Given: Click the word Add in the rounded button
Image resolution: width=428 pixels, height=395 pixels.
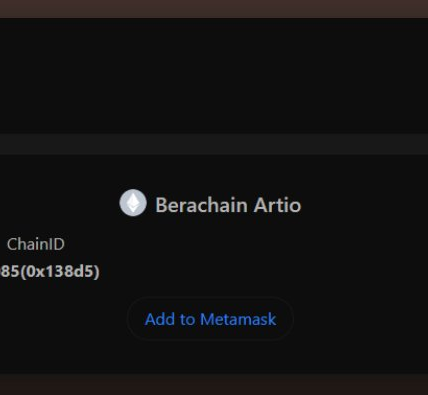Looking at the screenshot, I should pos(160,319).
